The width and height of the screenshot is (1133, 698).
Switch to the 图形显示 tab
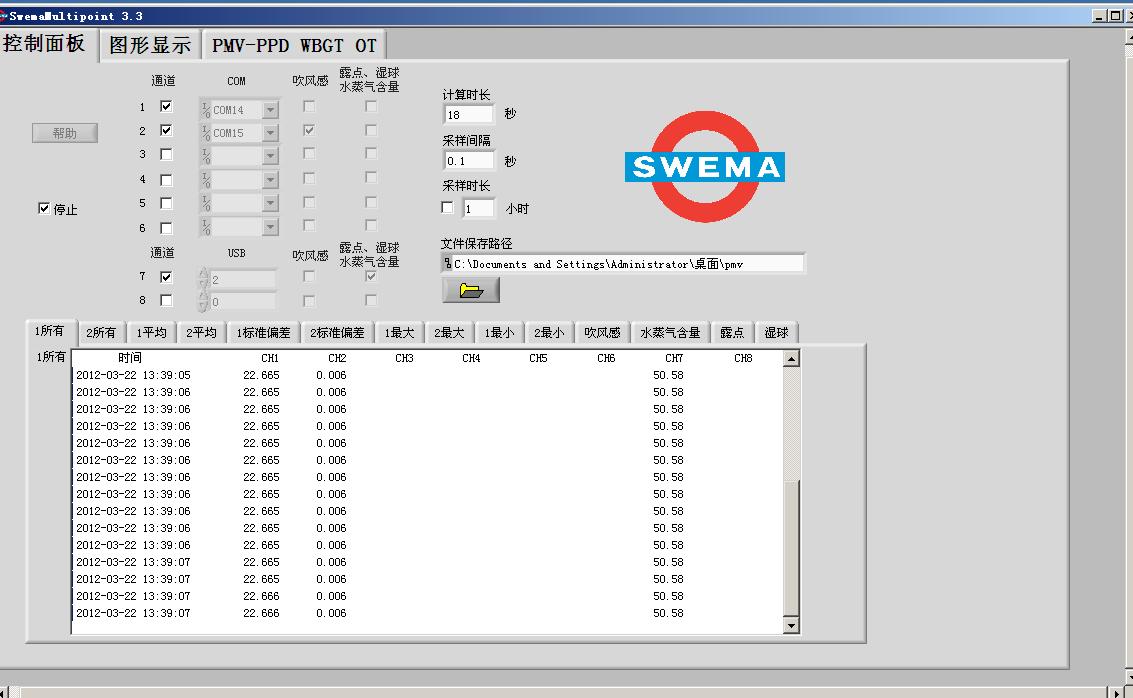150,45
